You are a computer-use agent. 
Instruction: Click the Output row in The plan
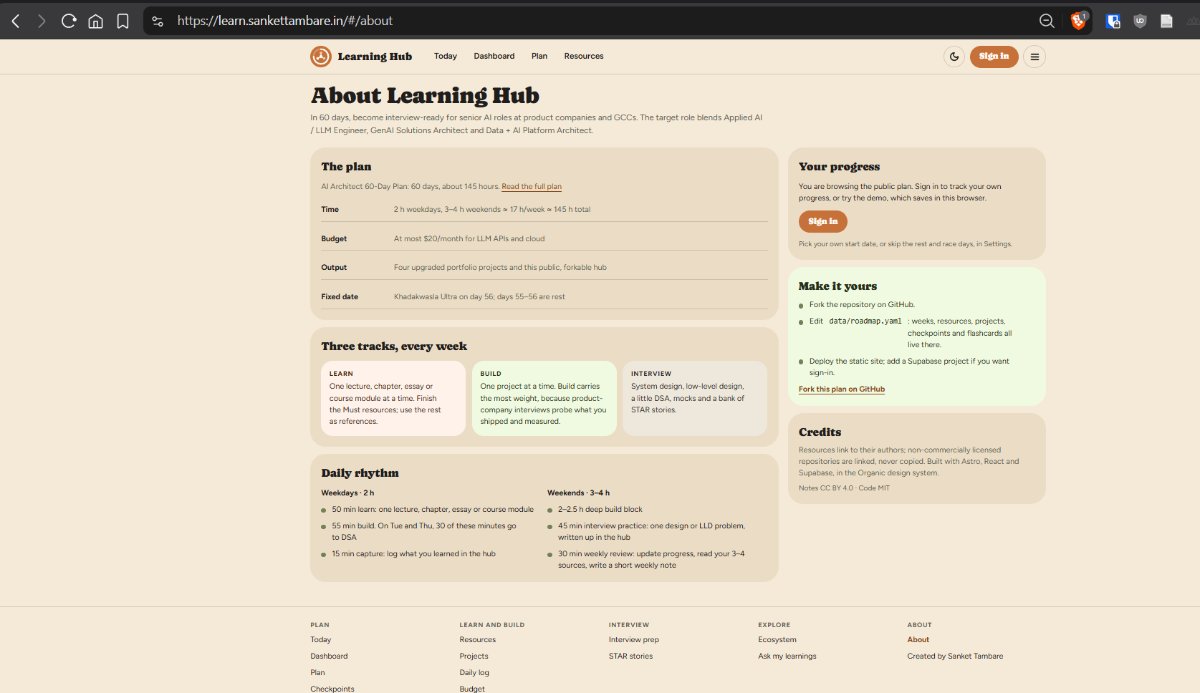(x=544, y=267)
